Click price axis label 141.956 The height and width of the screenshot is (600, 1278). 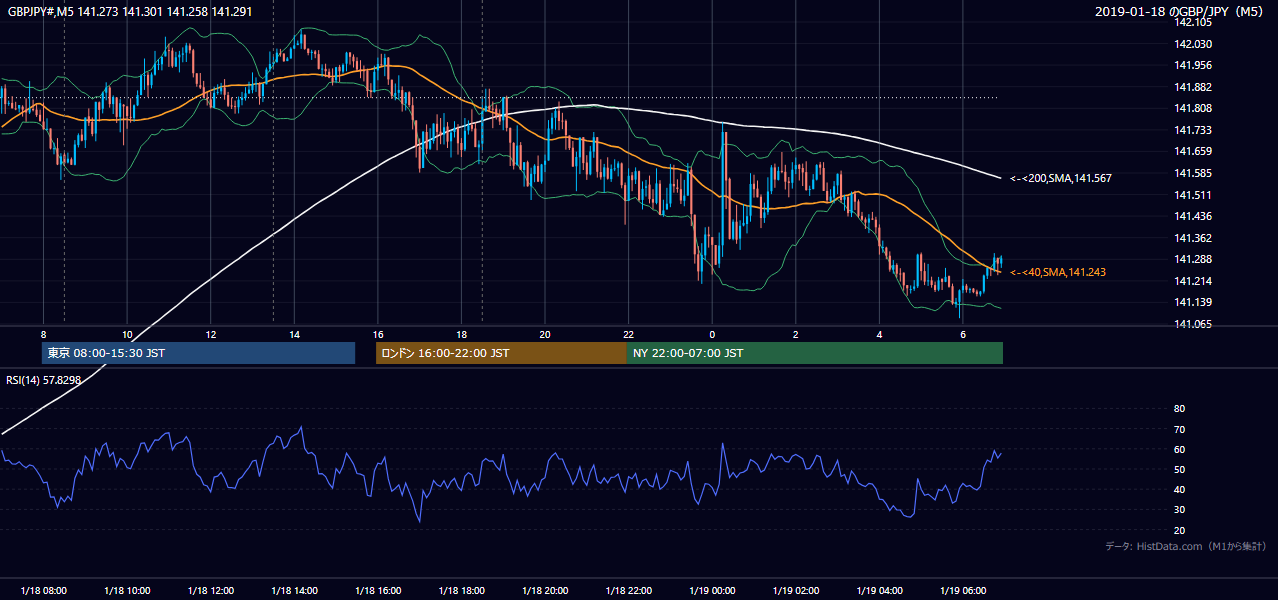coord(1193,66)
